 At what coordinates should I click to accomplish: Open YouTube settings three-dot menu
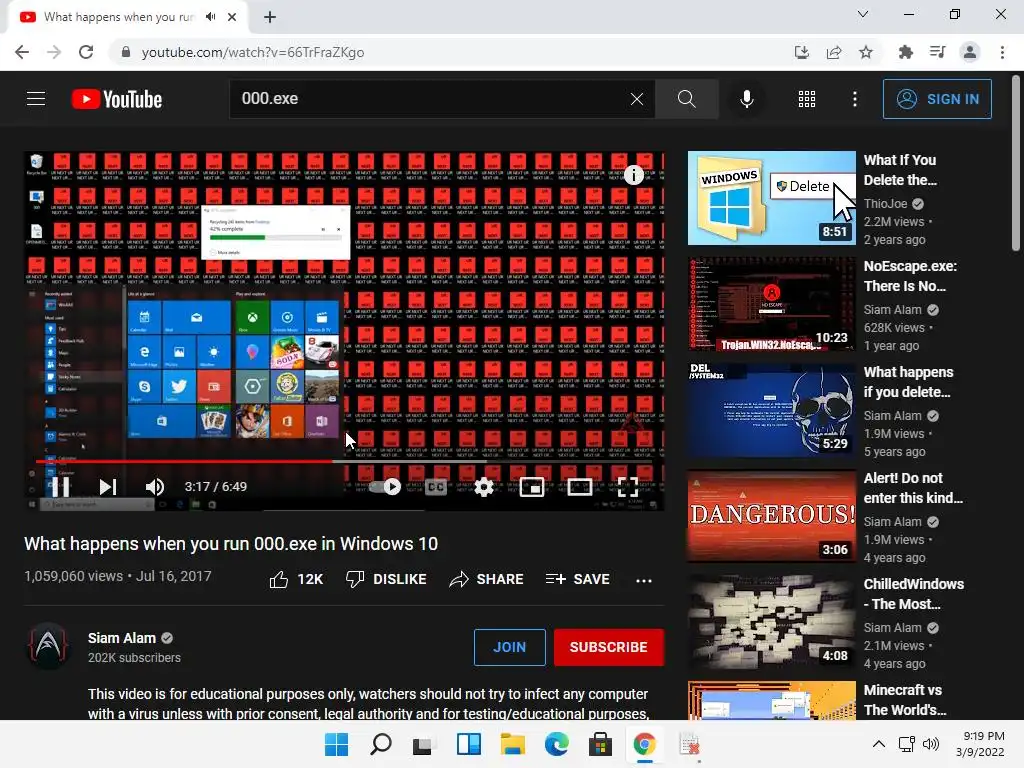click(854, 99)
